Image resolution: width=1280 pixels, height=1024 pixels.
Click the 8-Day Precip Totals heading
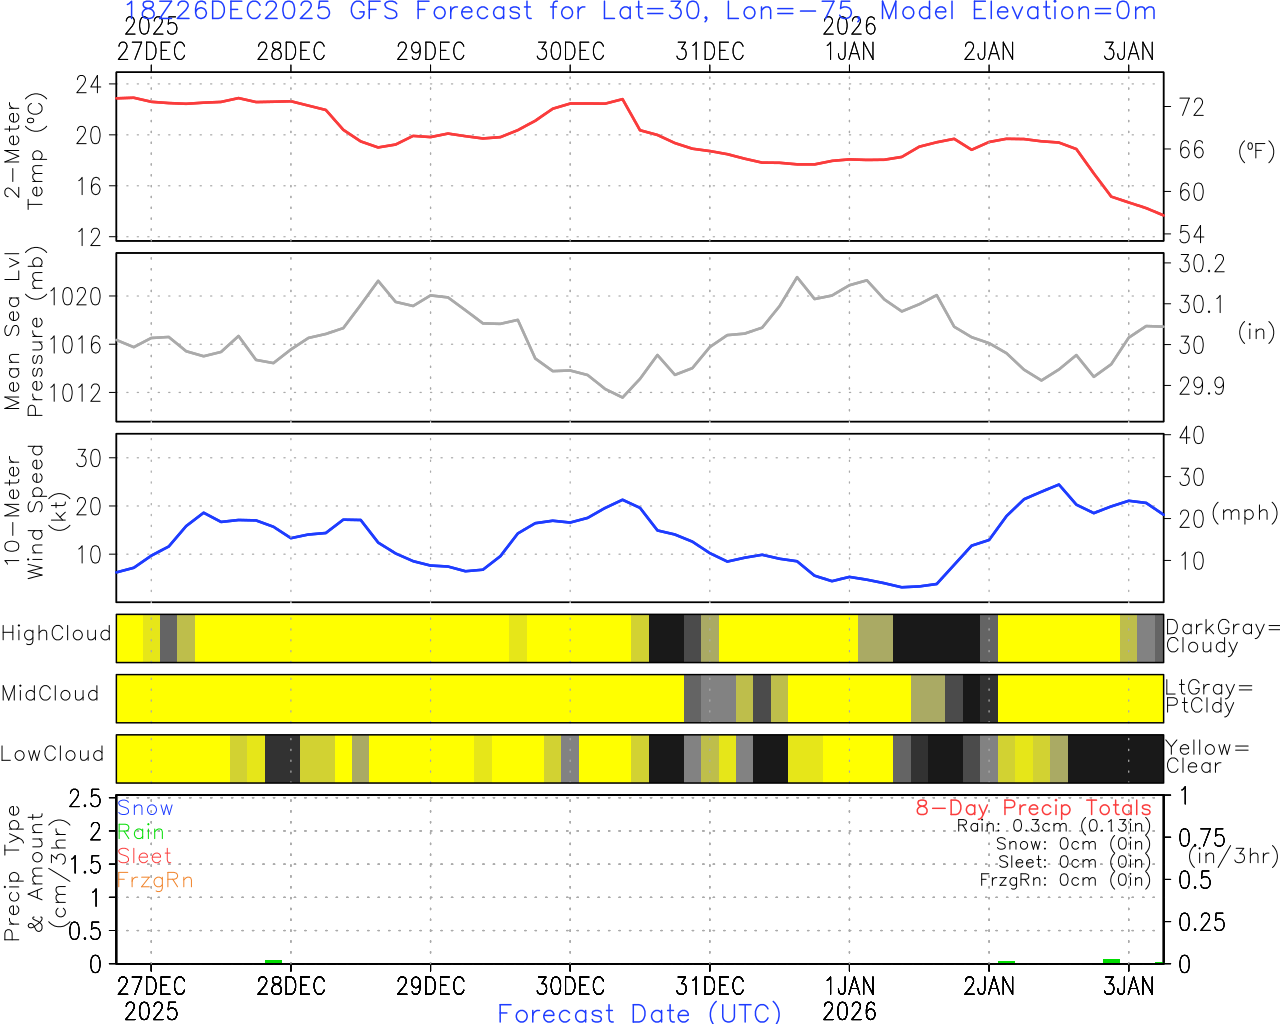pyautogui.click(x=1034, y=808)
